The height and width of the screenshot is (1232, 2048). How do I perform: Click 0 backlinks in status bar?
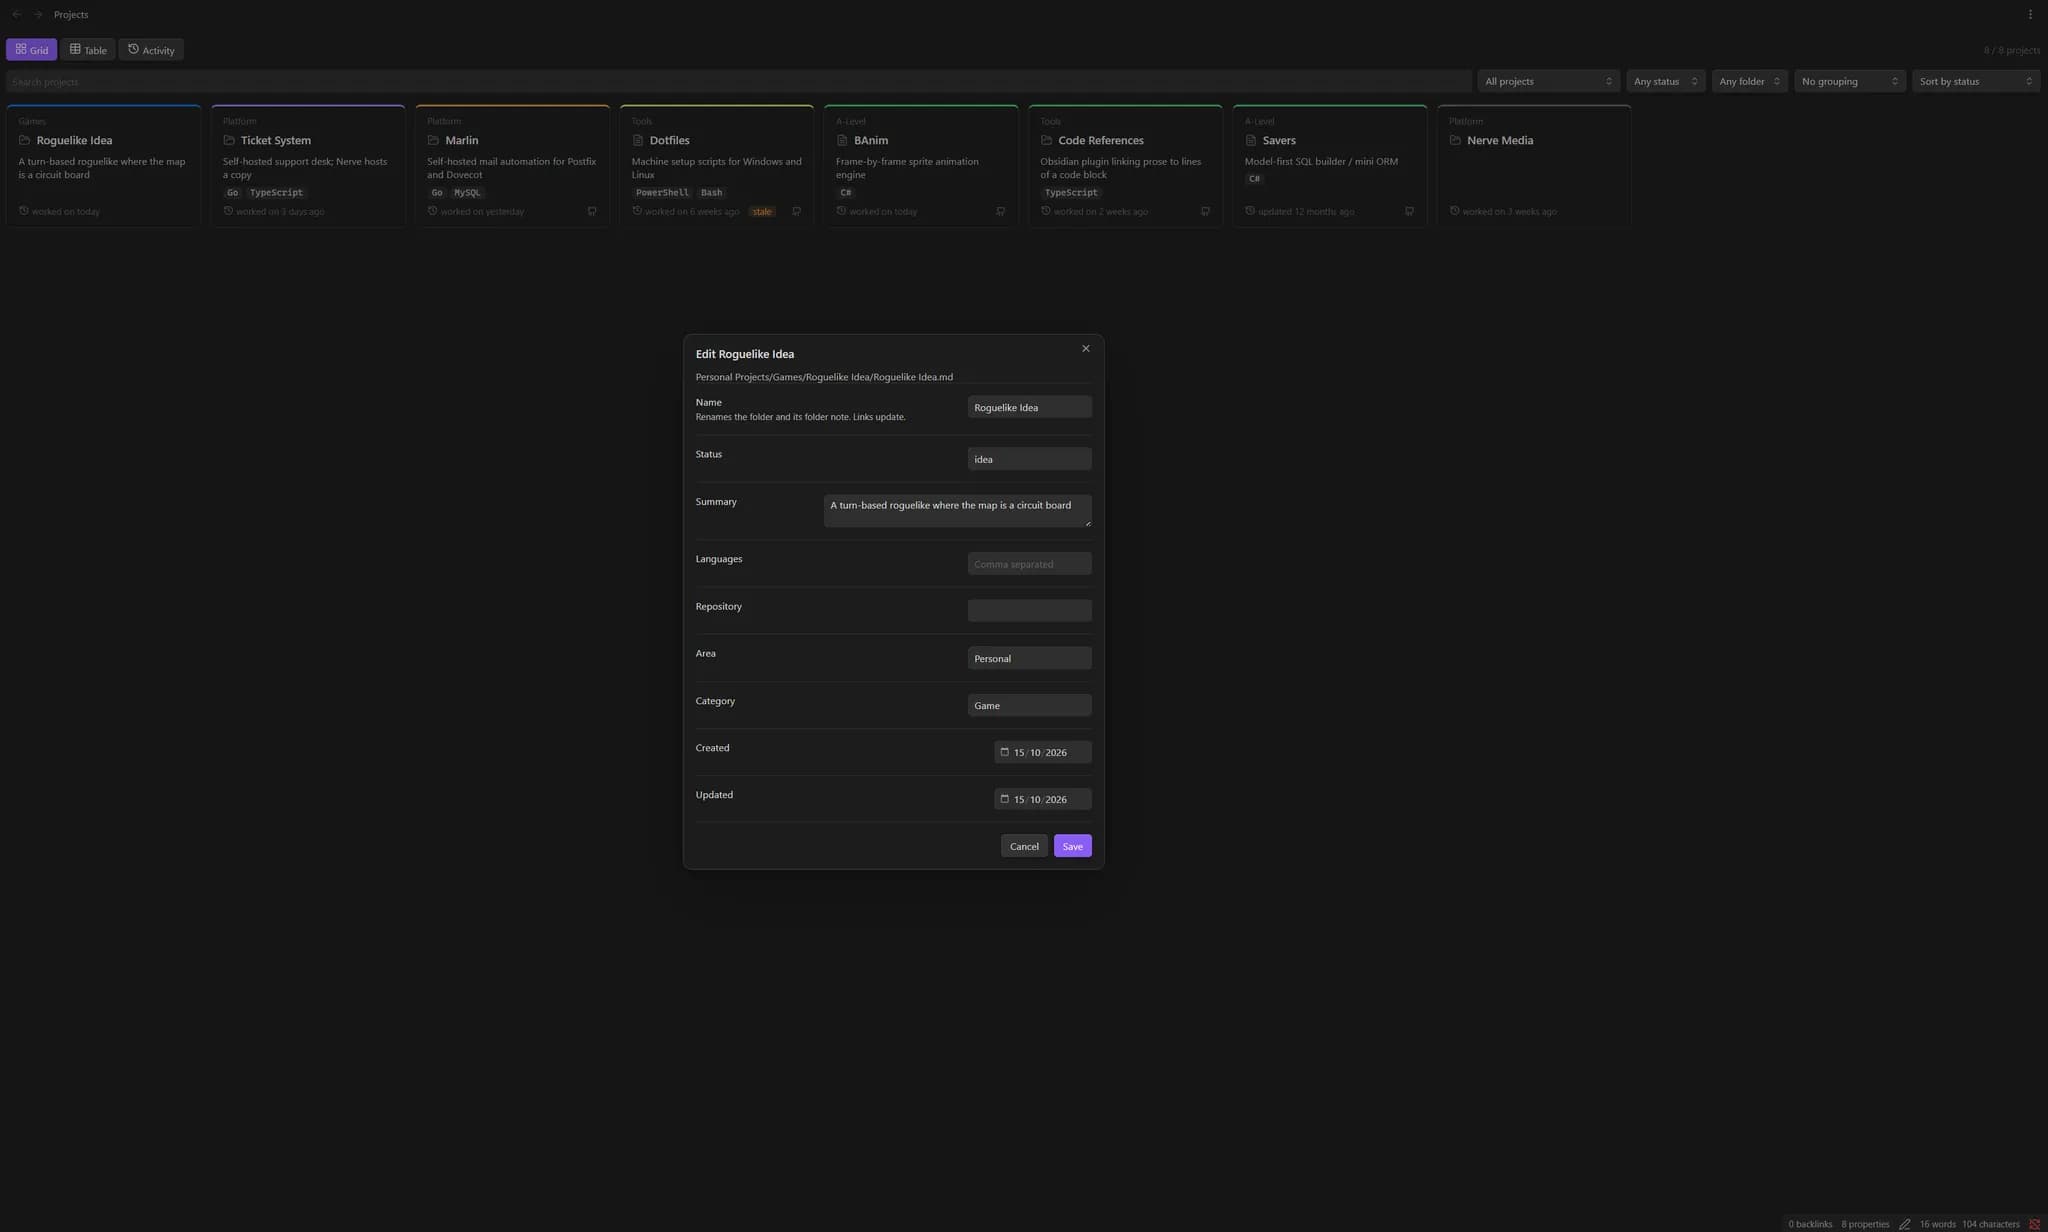point(1810,1224)
